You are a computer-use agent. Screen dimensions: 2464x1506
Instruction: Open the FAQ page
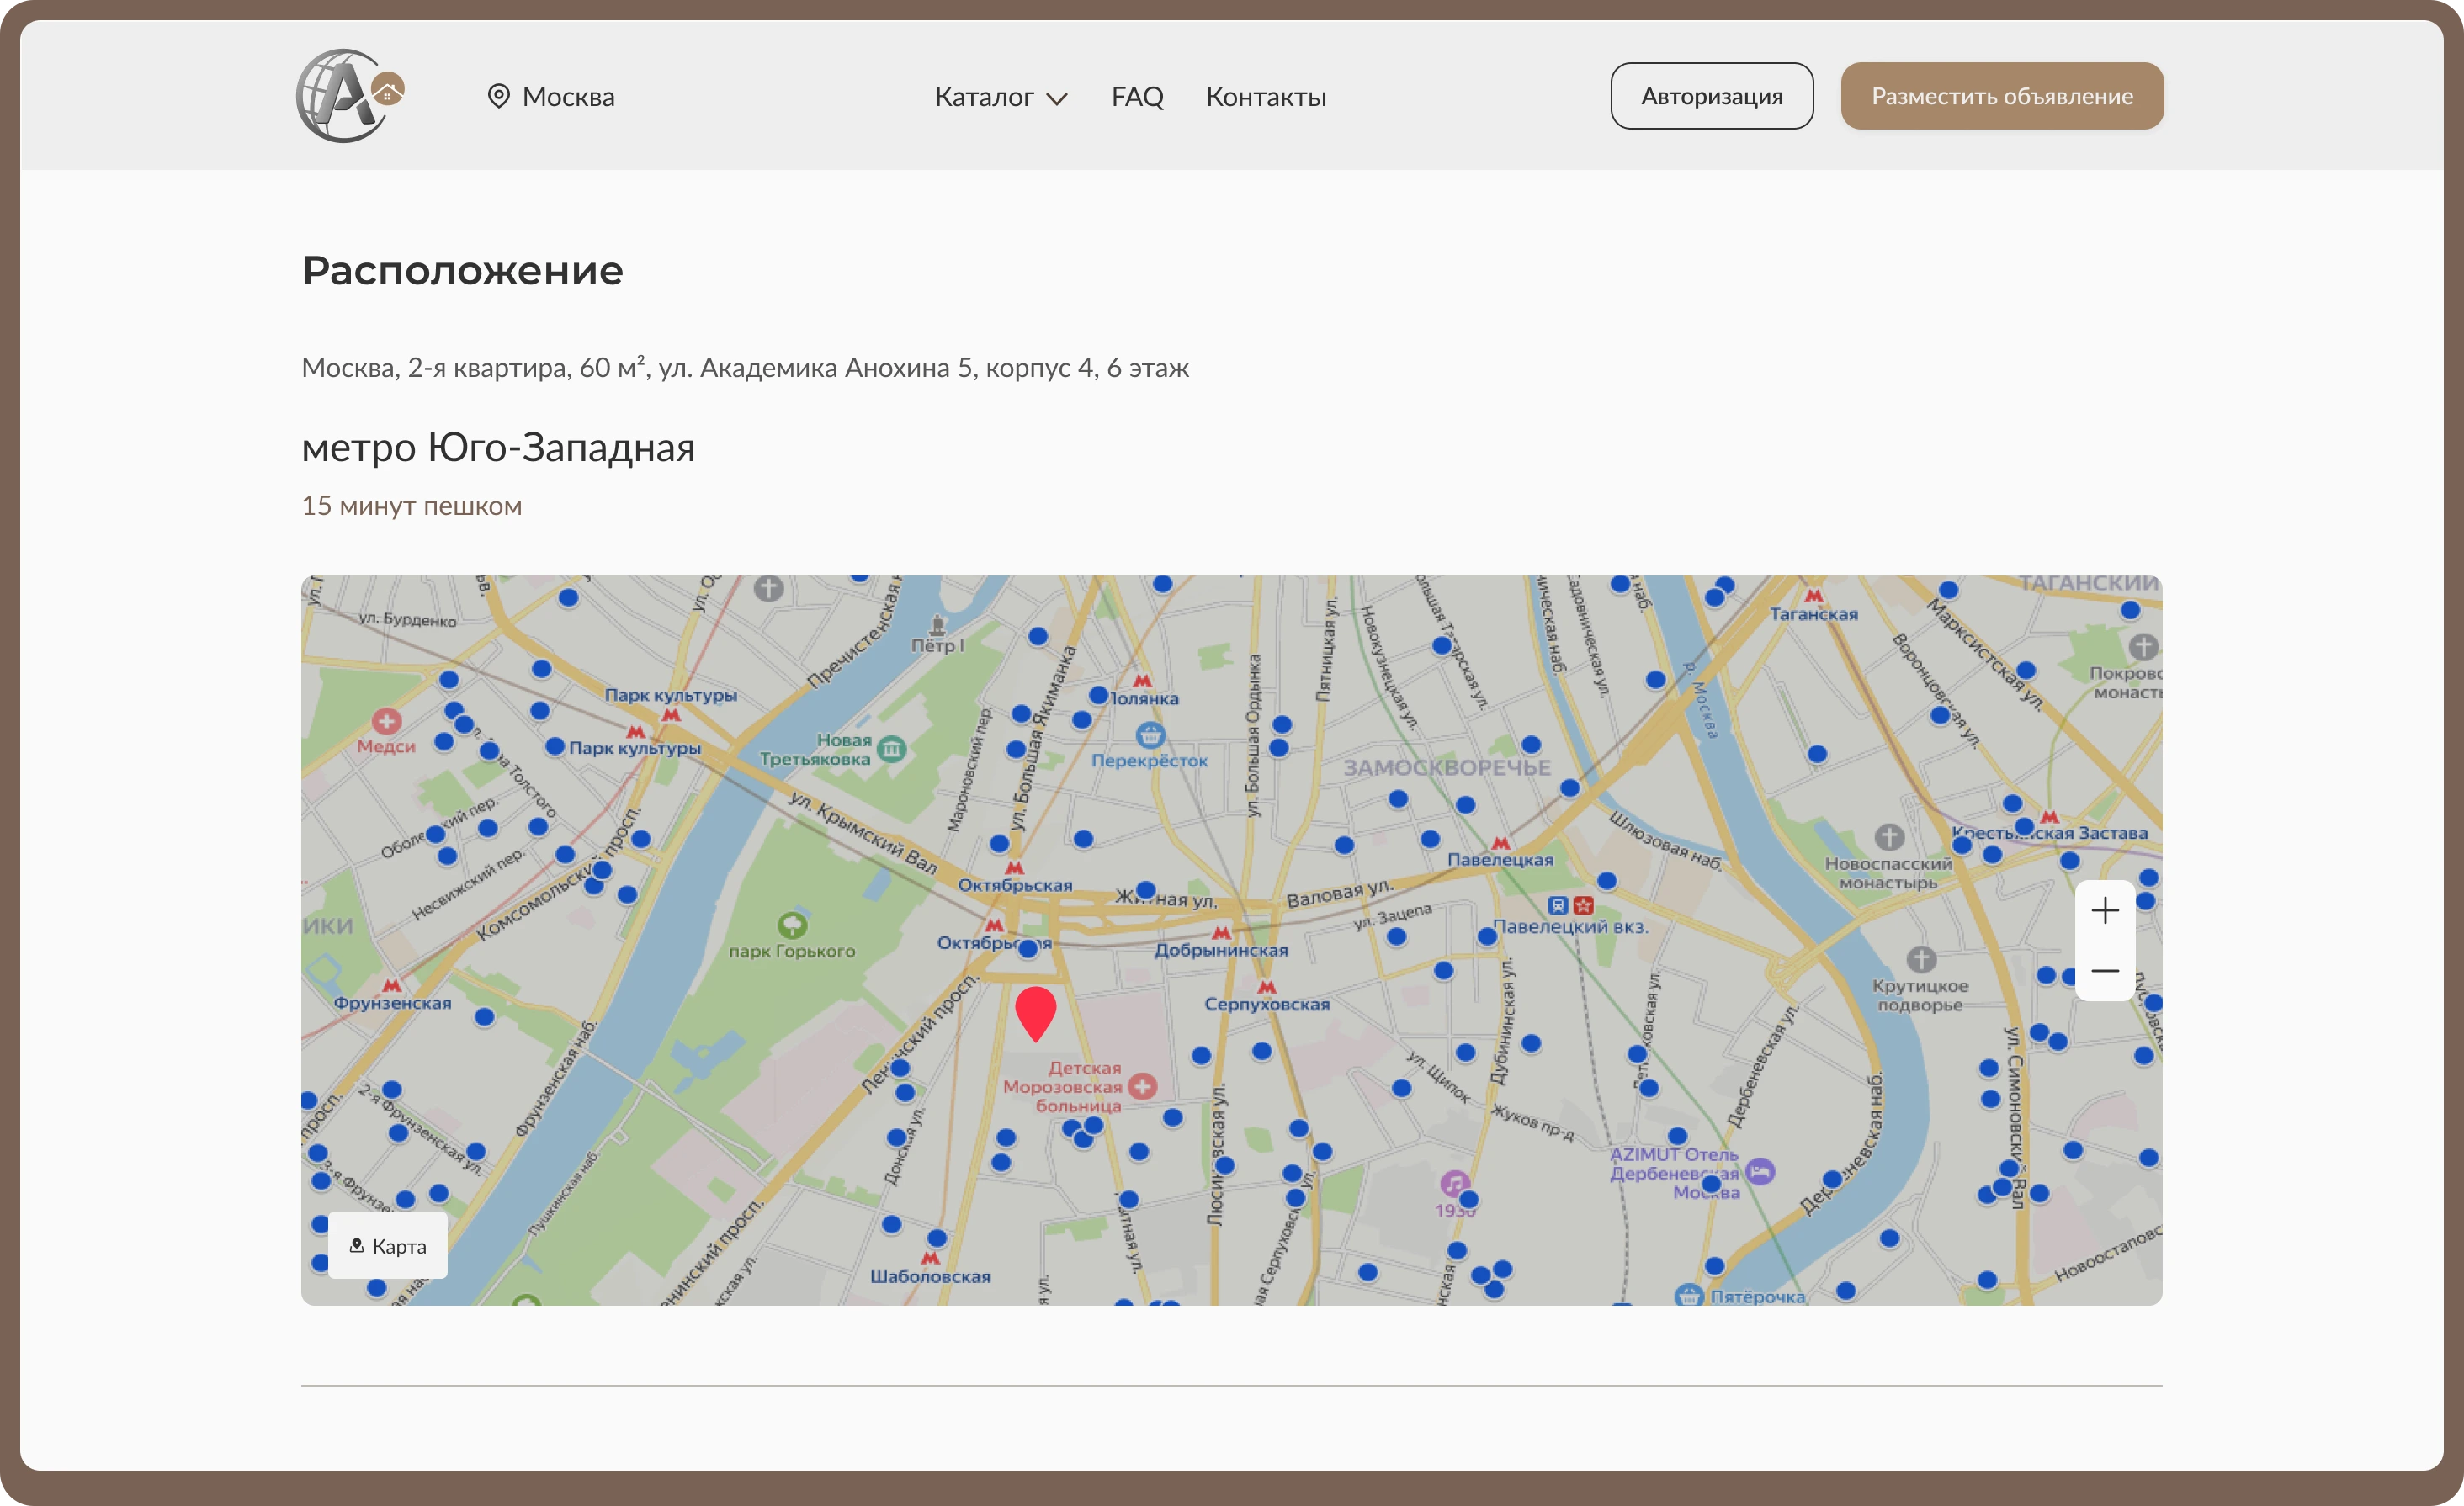tap(1137, 96)
